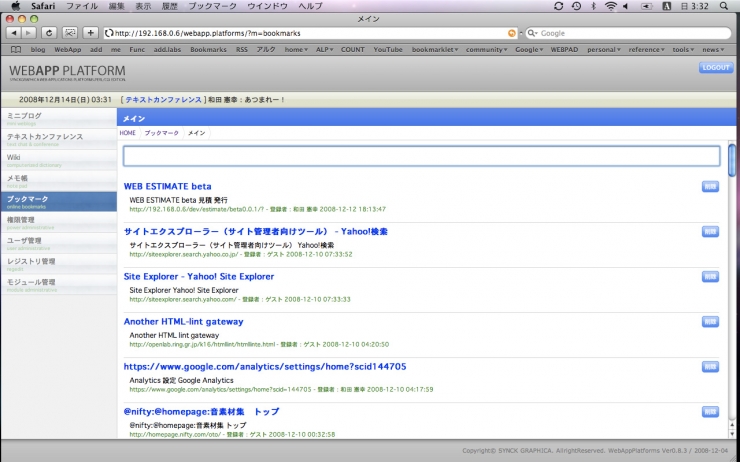Delete Another HTML-lint gateway bookmark
The width and height of the screenshot is (740, 462).
coord(710,321)
